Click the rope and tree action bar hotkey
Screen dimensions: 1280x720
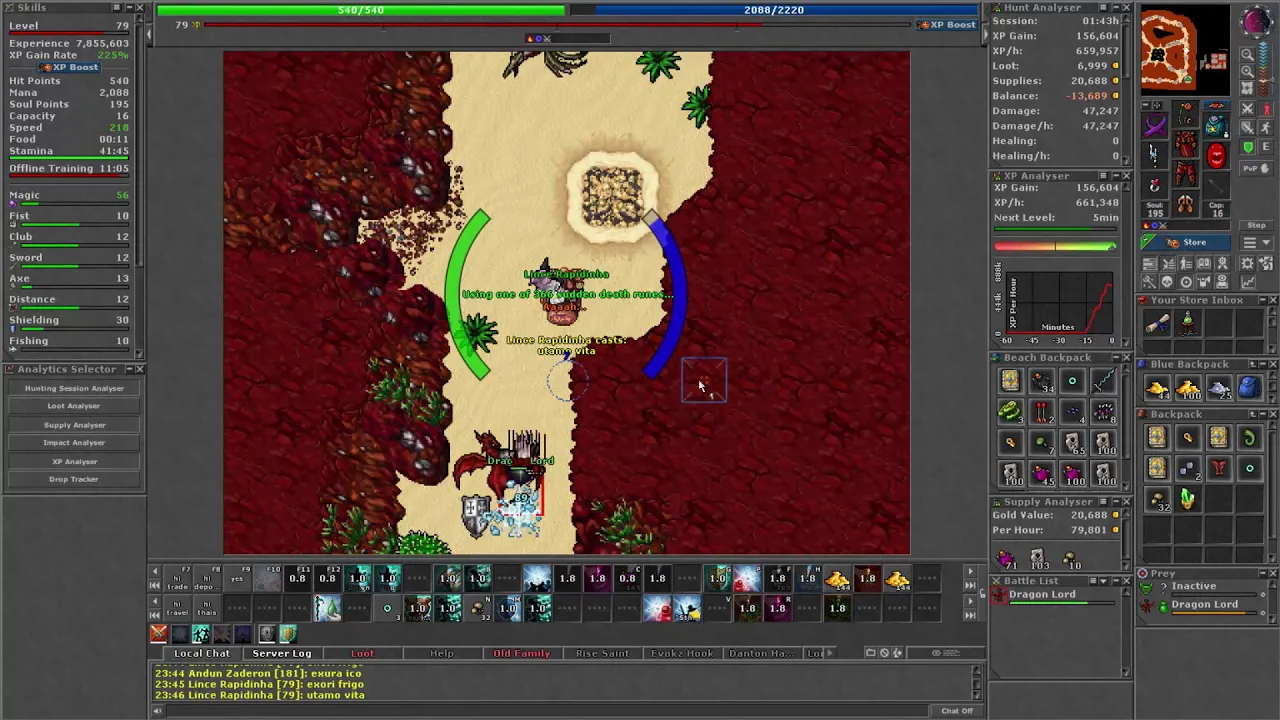[x=327, y=607]
